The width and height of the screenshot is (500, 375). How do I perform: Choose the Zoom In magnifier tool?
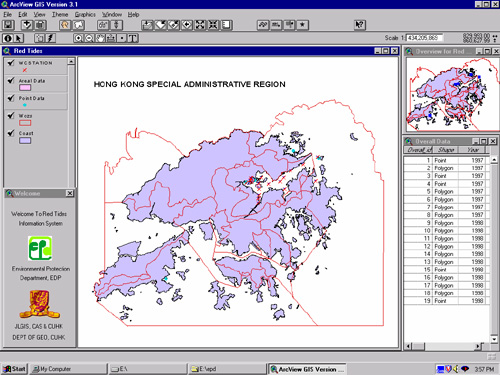pyautogui.click(x=78, y=38)
